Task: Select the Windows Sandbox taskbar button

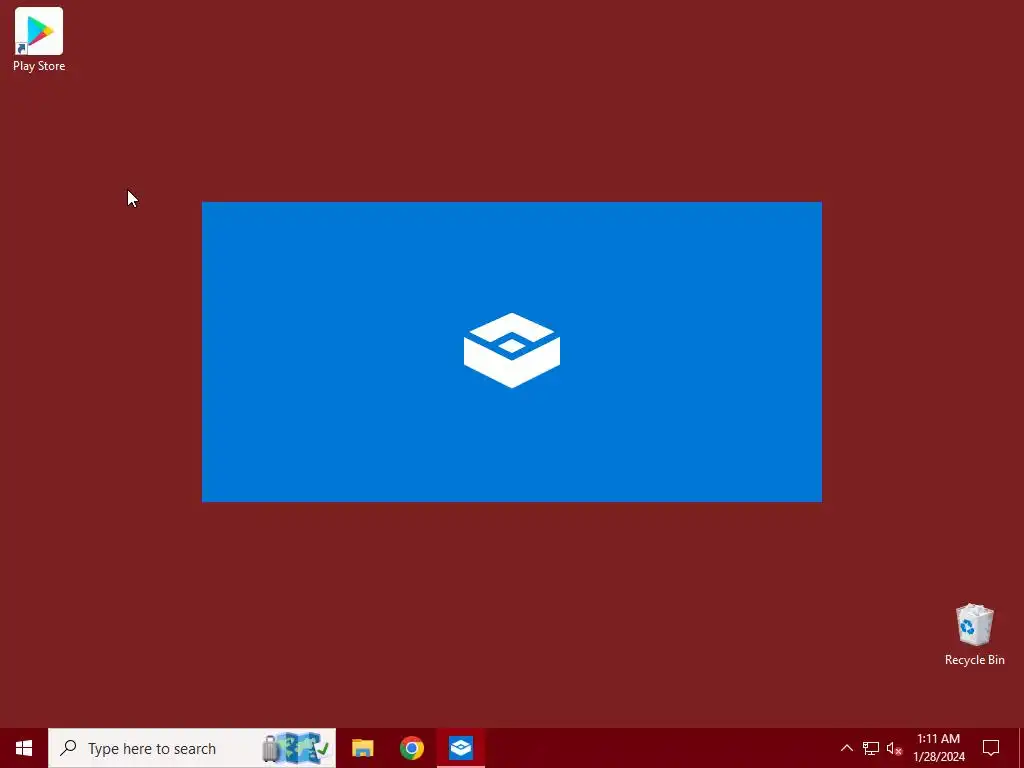Action: (461, 748)
